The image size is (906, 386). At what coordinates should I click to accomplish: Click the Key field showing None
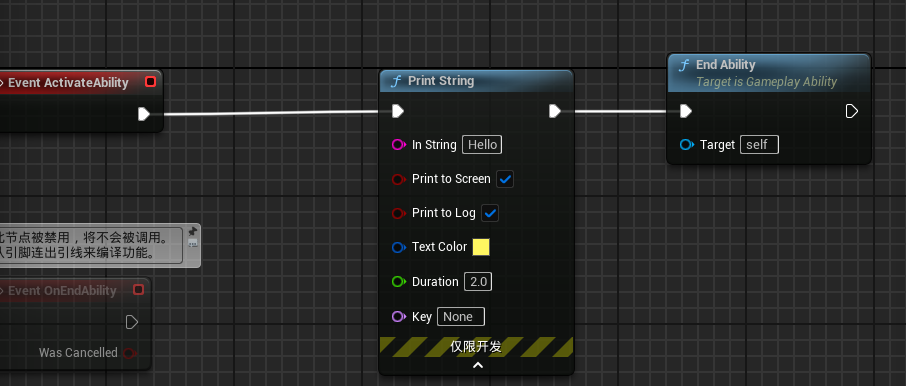(x=461, y=316)
